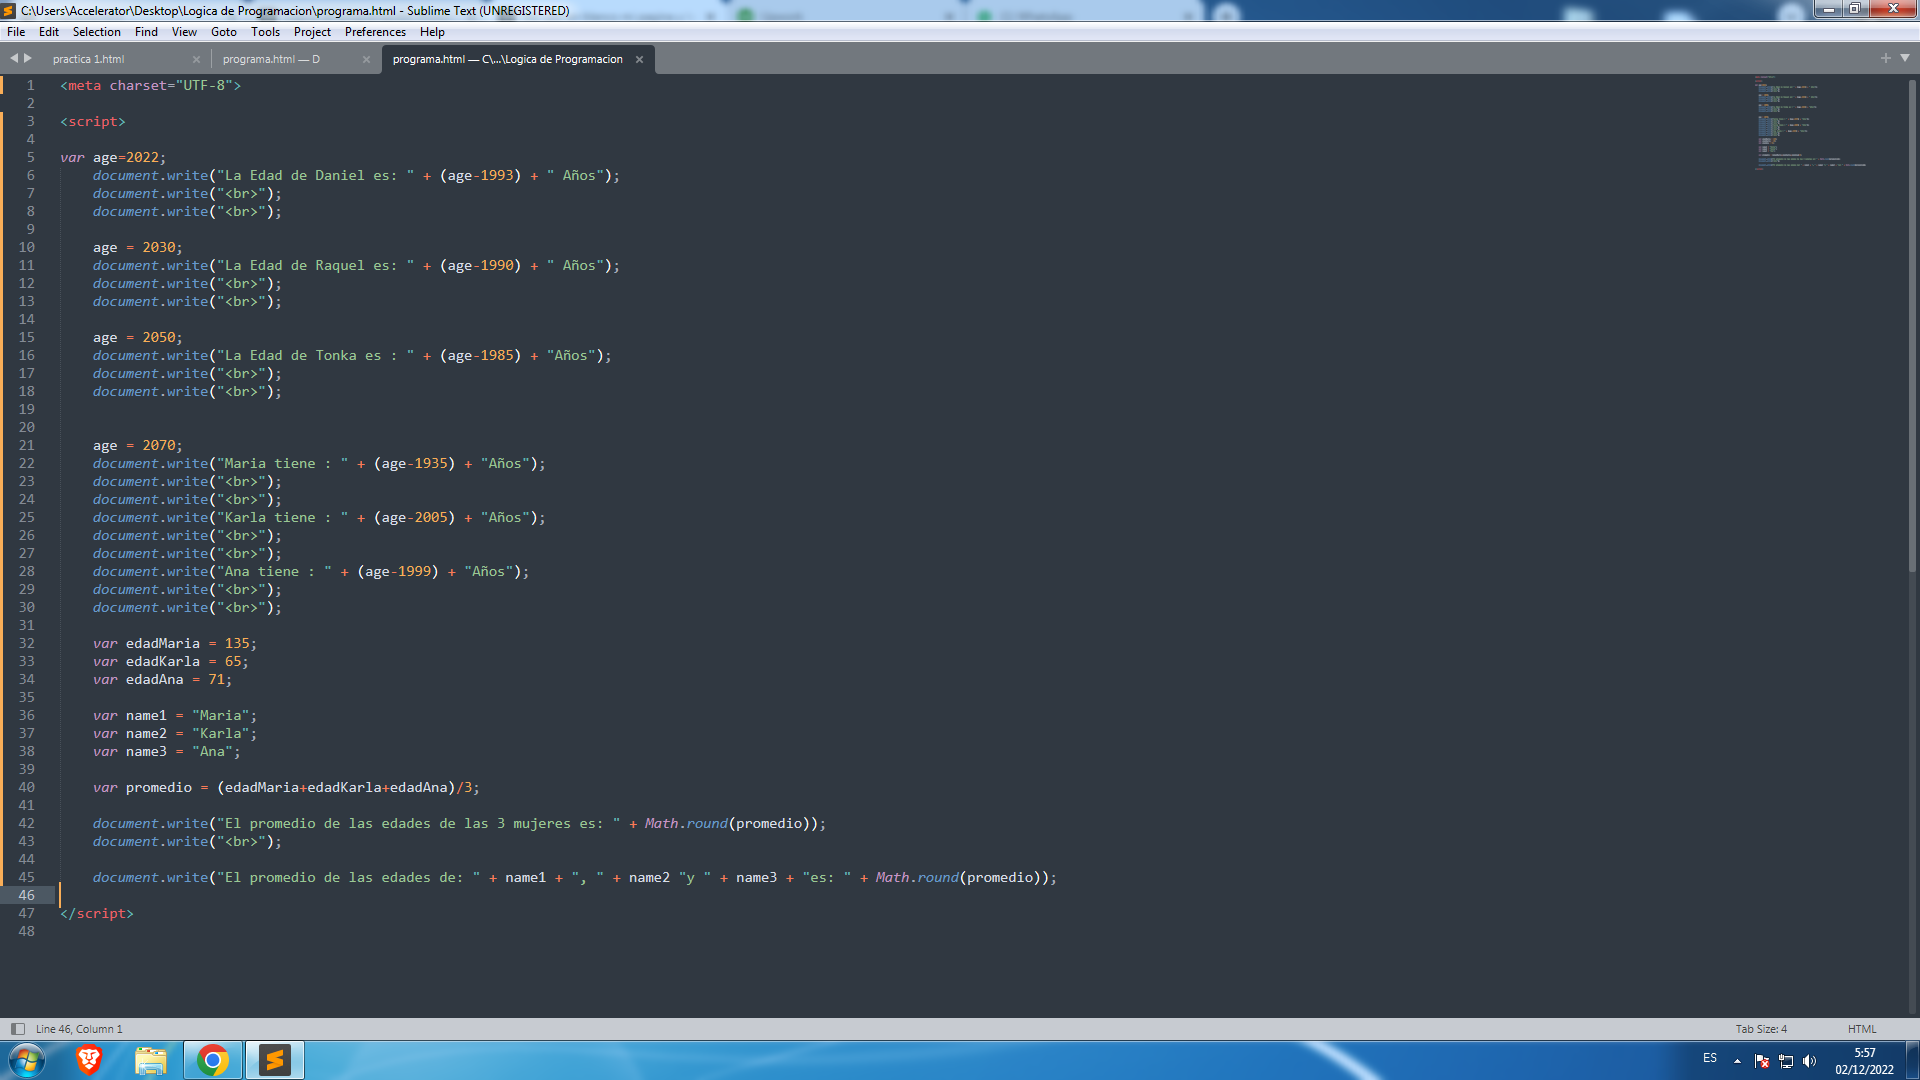Screen dimensions: 1920x1080
Task: Open the Selection menu
Action: [96, 32]
